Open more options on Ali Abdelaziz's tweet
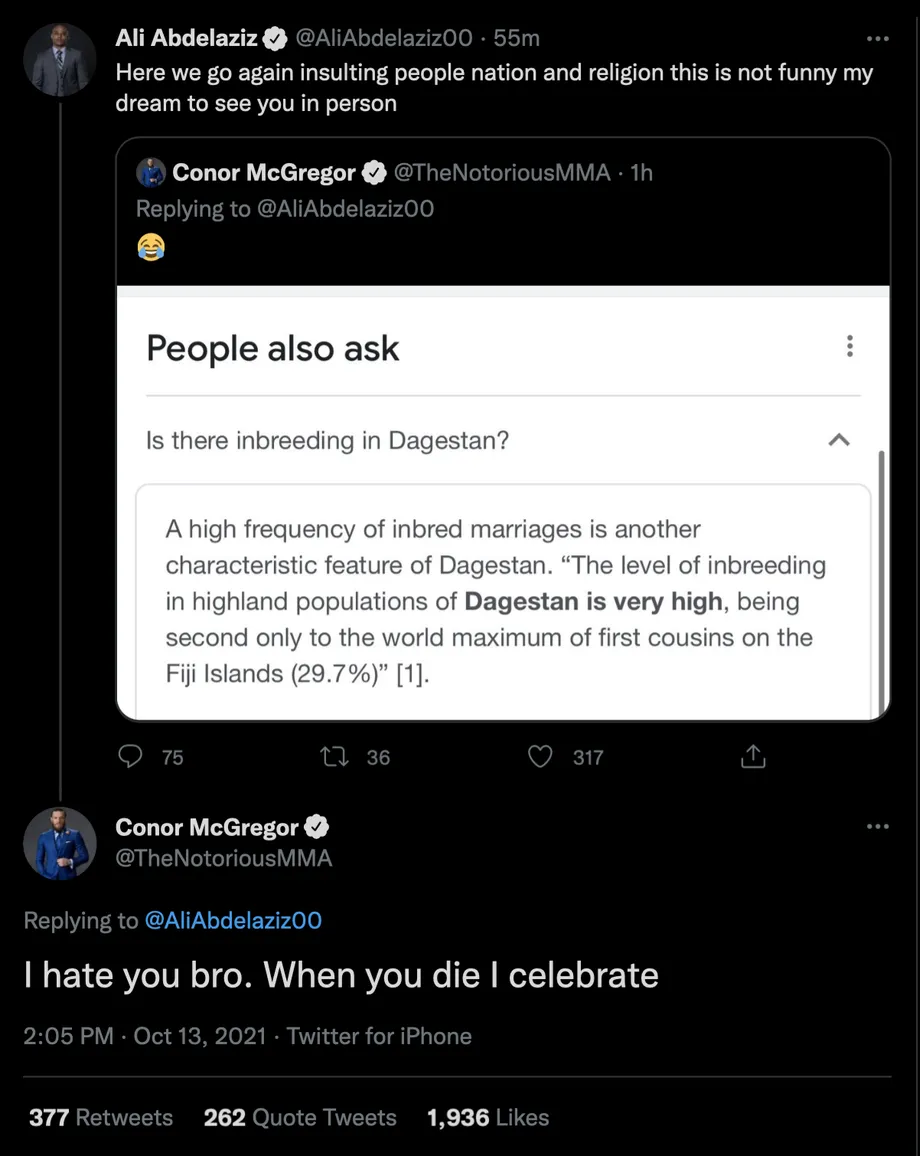The width and height of the screenshot is (920, 1156). 877,39
